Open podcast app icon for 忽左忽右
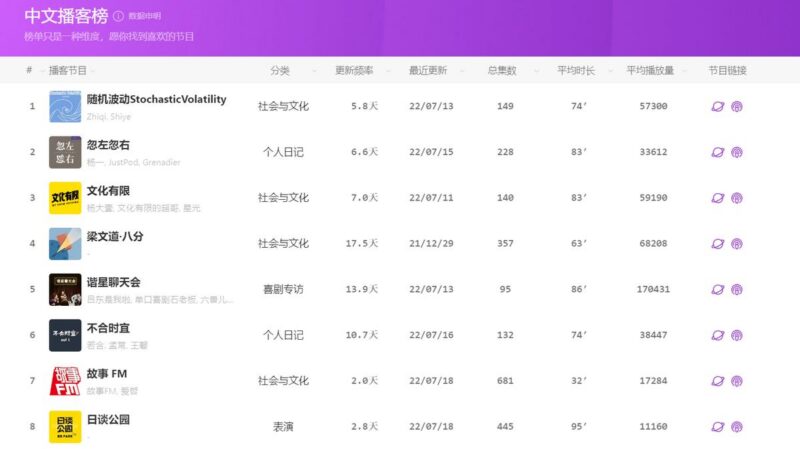The width and height of the screenshot is (800, 449). pyautogui.click(x=737, y=152)
